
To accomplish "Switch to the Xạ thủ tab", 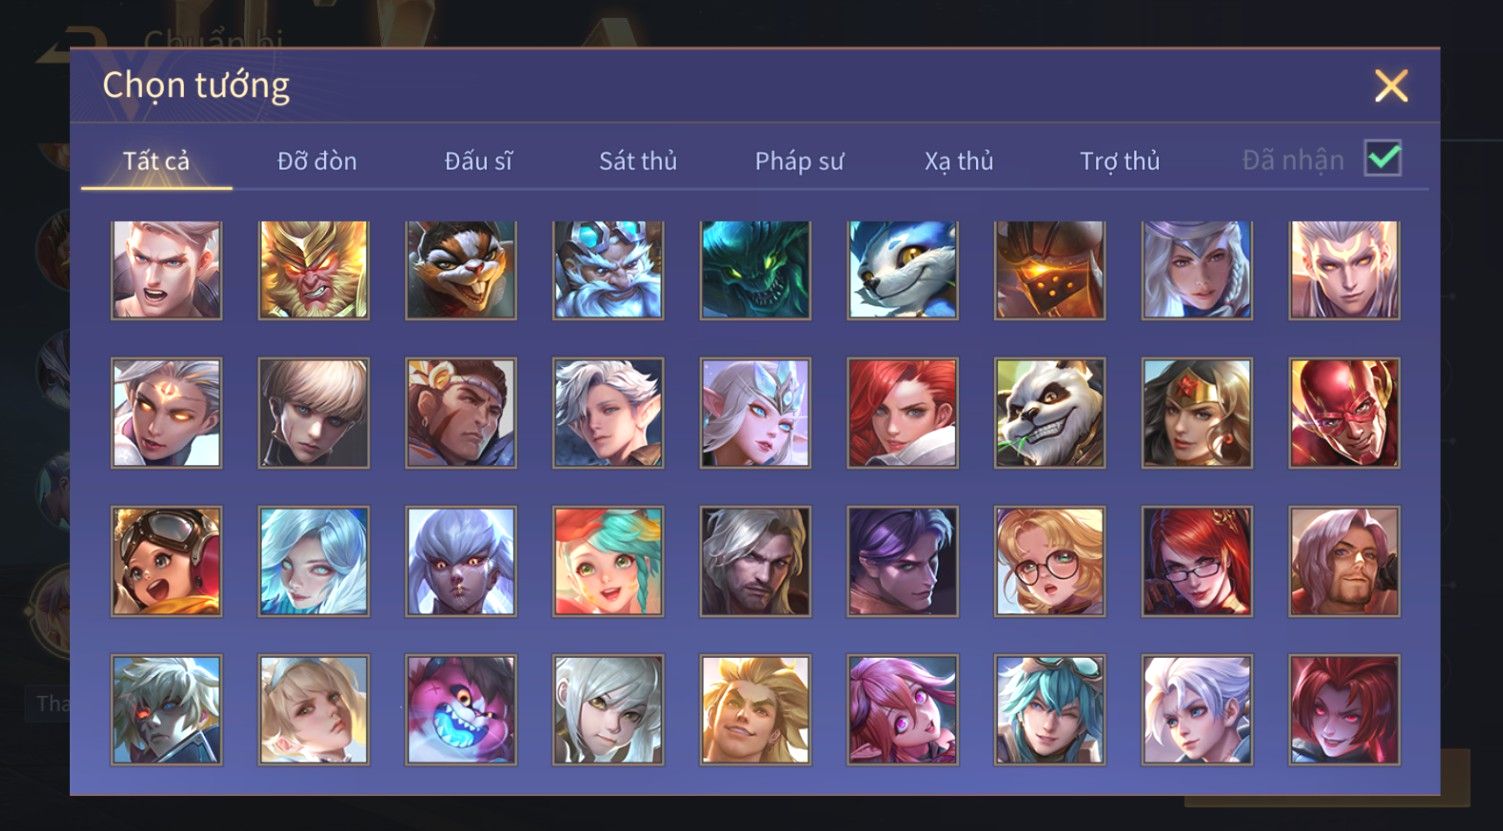I will click(x=959, y=161).
